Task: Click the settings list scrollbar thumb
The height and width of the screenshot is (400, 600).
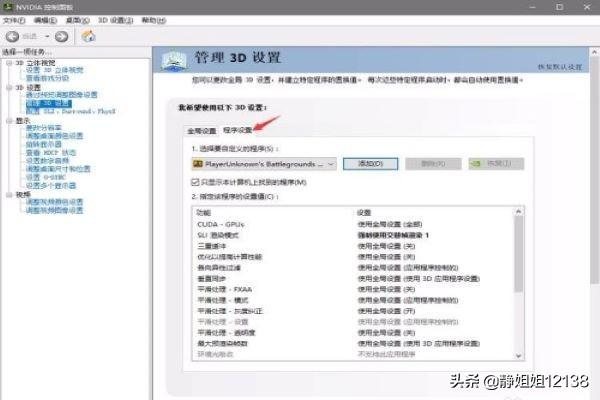Action: click(x=518, y=254)
